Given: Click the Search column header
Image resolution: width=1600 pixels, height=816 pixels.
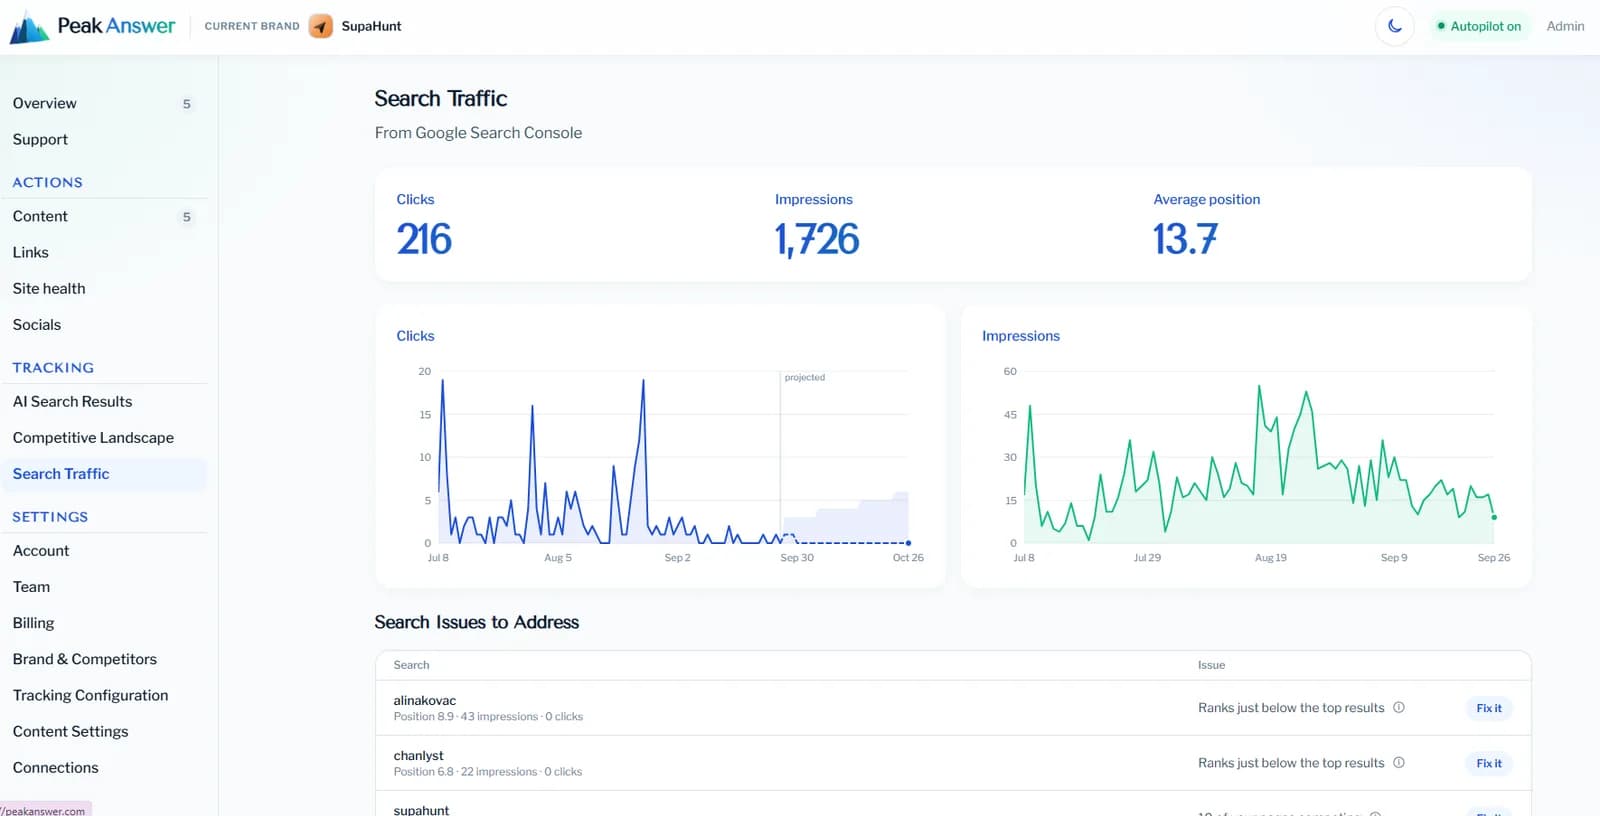Looking at the screenshot, I should [411, 665].
